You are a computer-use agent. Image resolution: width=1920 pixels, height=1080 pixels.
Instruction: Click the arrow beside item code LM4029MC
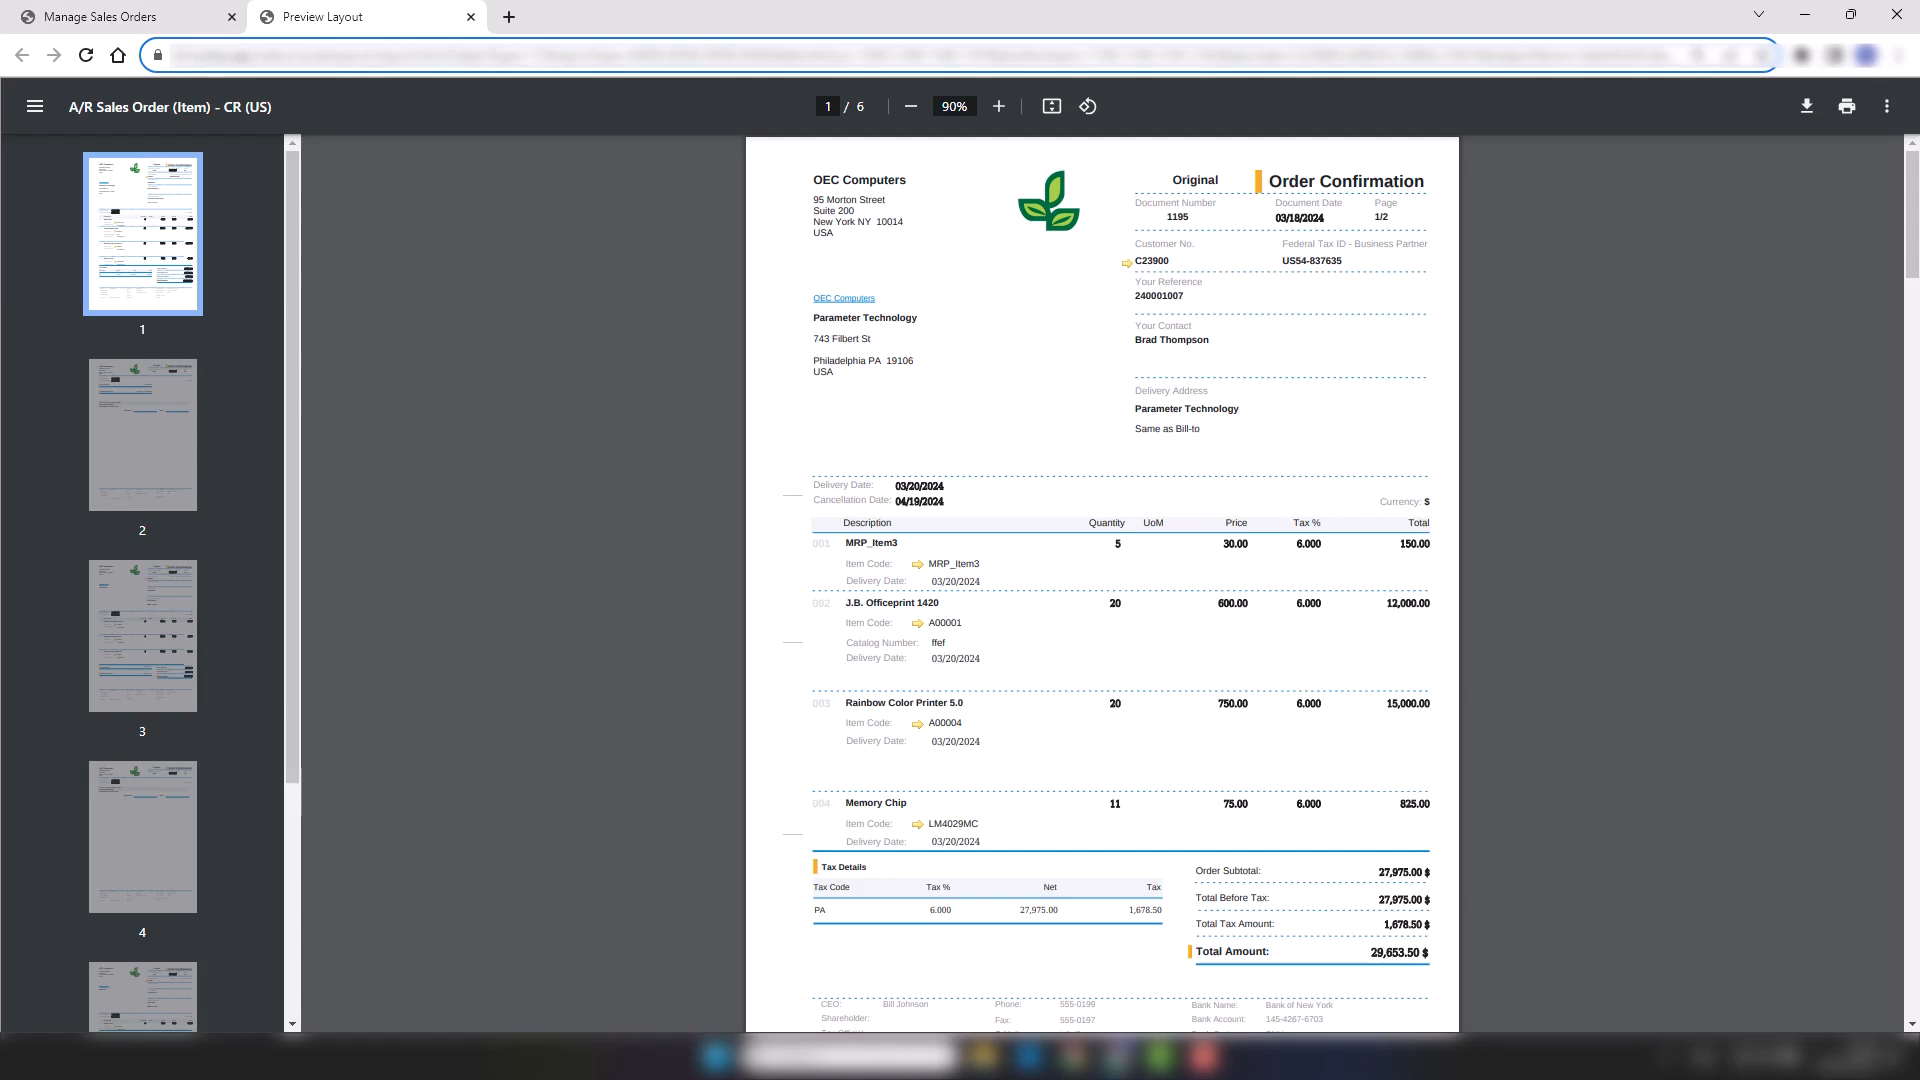click(x=917, y=825)
